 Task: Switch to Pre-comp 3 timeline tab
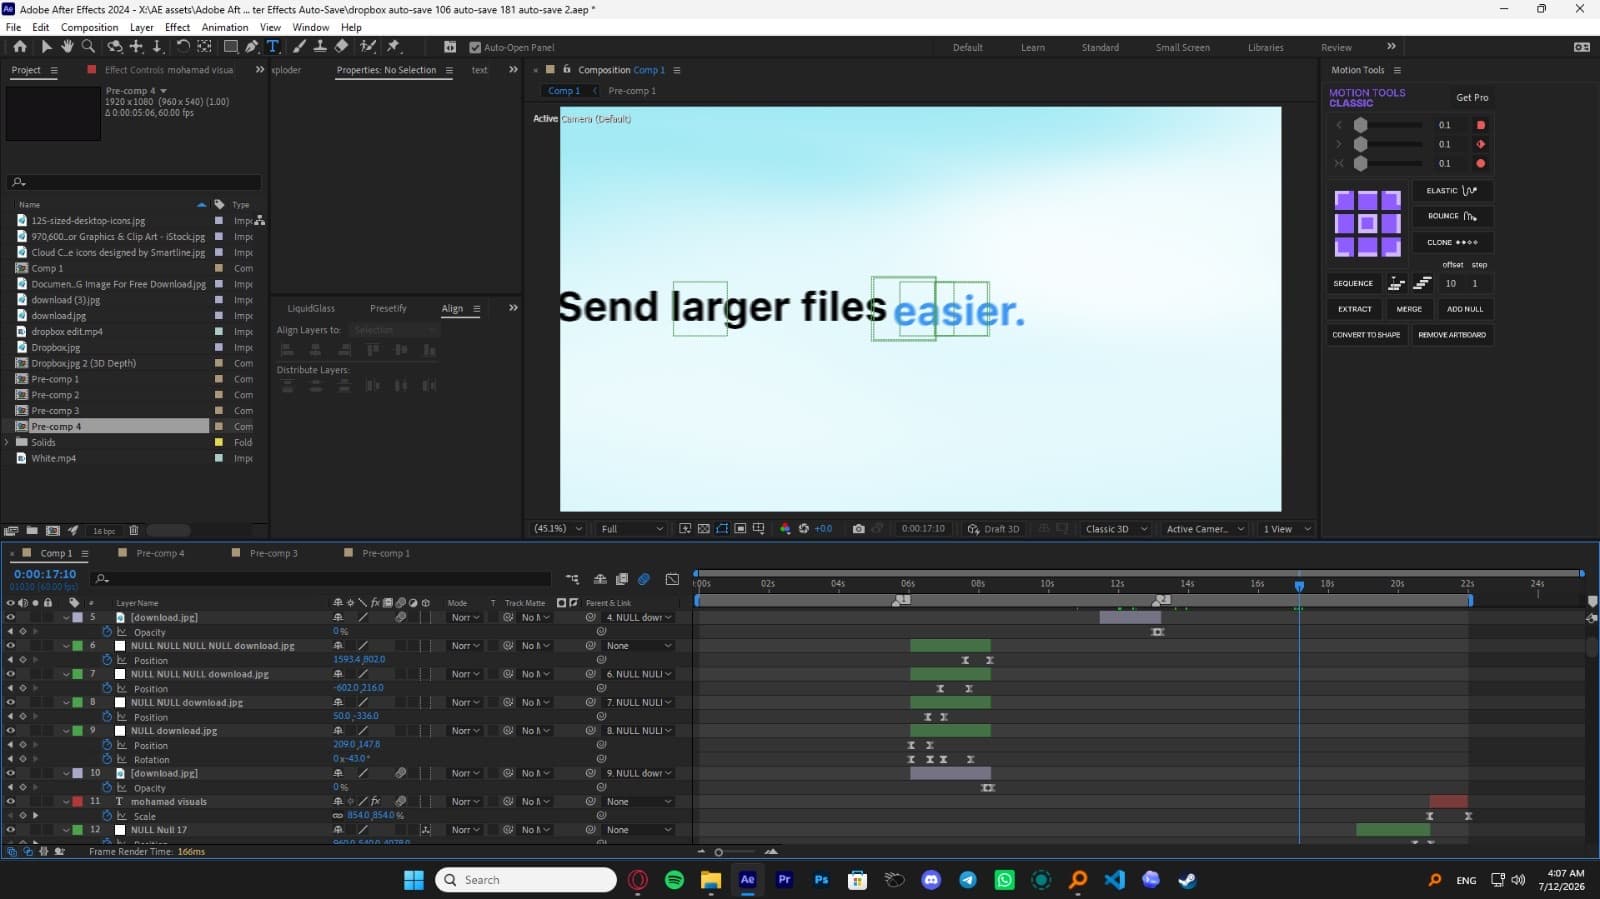[273, 553]
